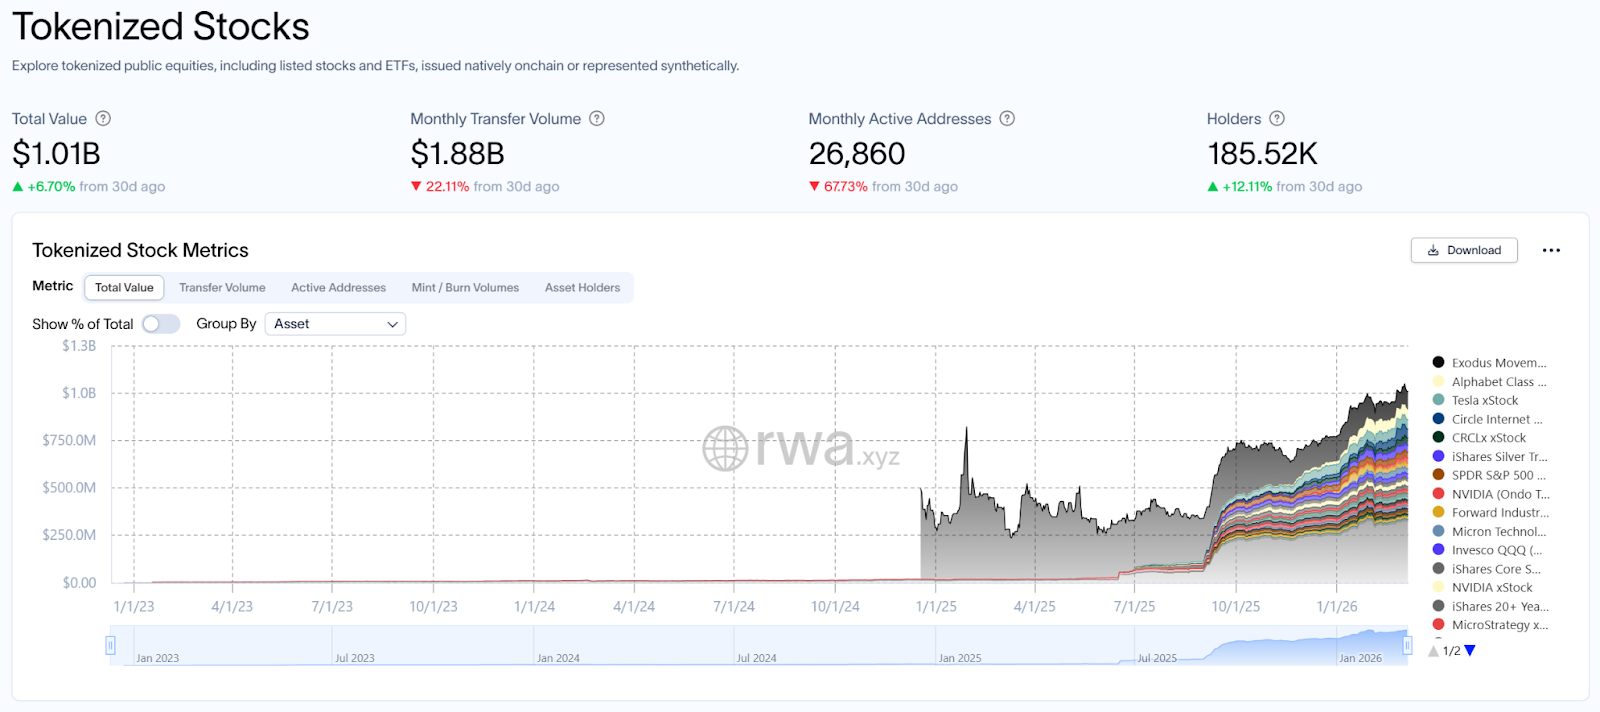This screenshot has height=712, width=1600.
Task: Click the 1/2 legend page indicator
Action: 1452,651
